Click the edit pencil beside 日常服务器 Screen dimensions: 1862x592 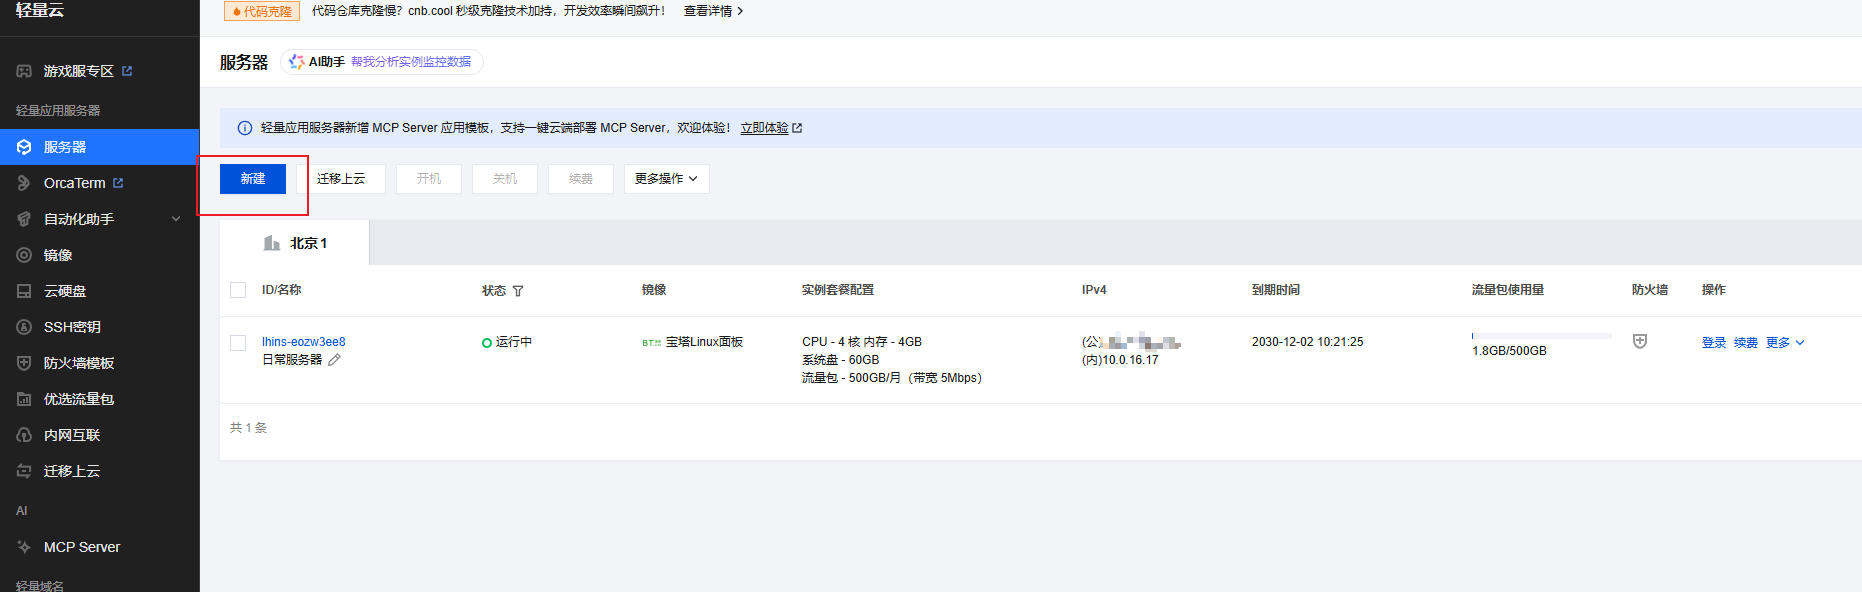tap(334, 360)
